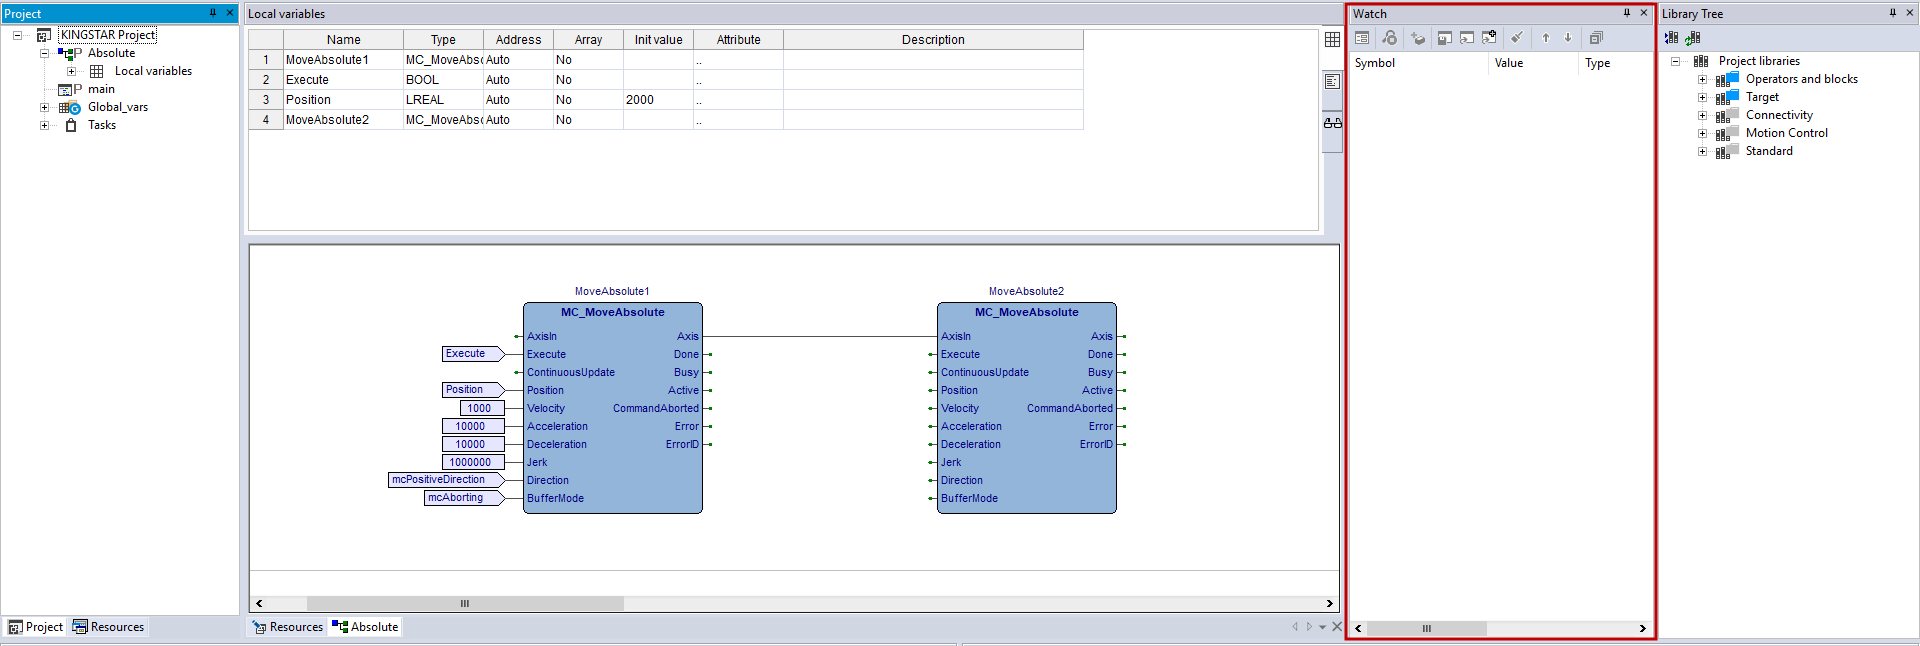
Task: Click the move down arrow in Watch toolbar
Action: (1568, 38)
